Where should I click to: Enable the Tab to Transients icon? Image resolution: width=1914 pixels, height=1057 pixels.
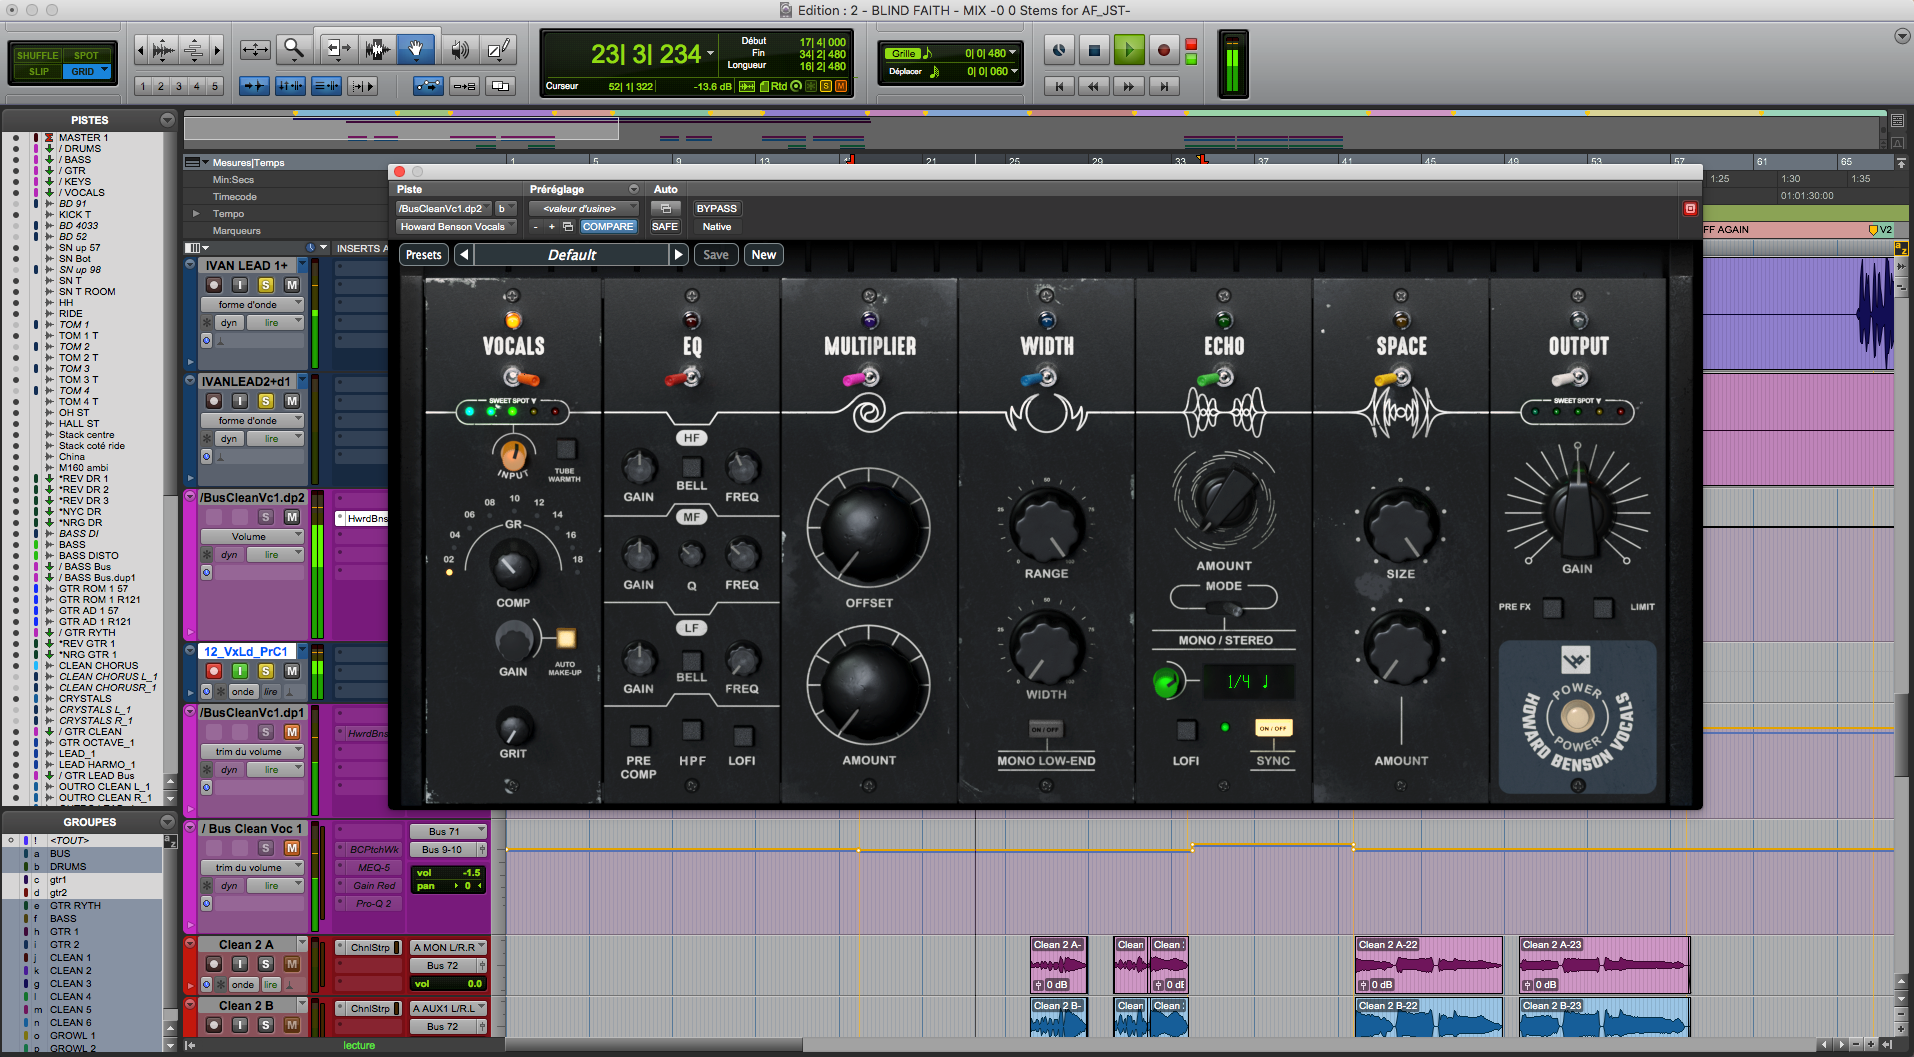pos(255,85)
